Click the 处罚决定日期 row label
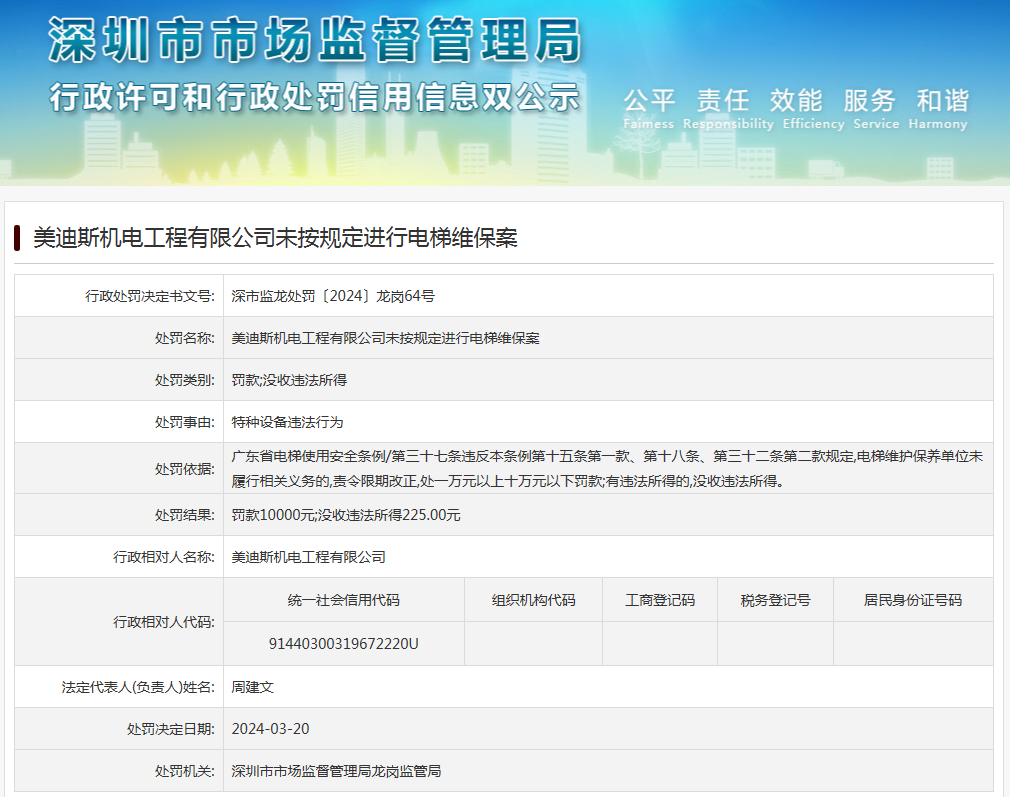Image resolution: width=1010 pixels, height=797 pixels. (171, 729)
